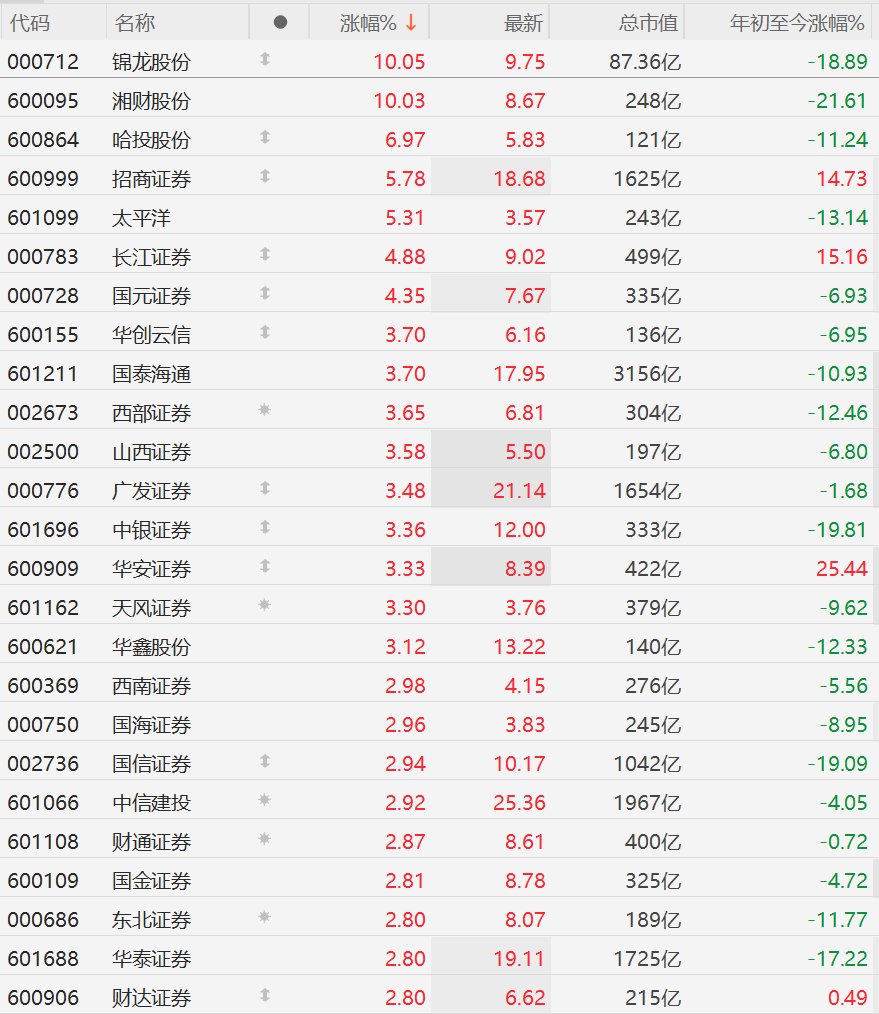Click year-to-date gain 0.49
The image size is (879, 1014).
pyautogui.click(x=847, y=998)
